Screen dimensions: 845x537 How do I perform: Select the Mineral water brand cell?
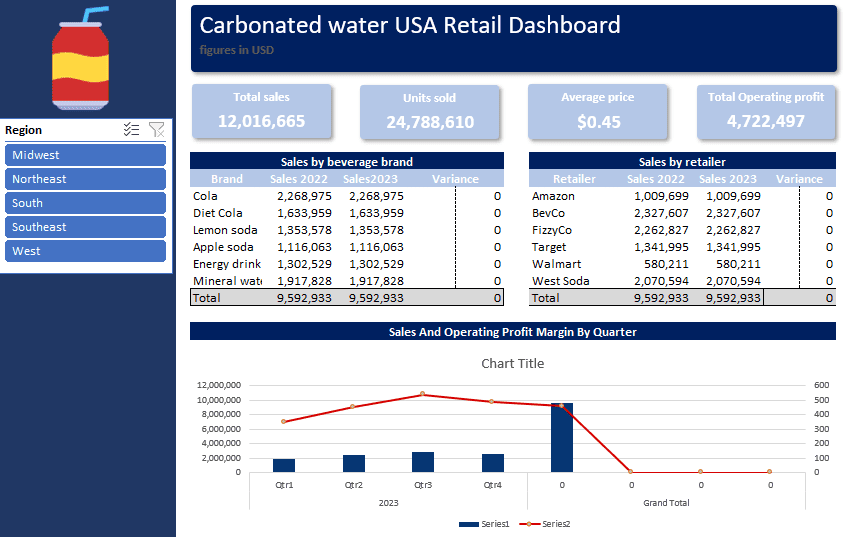click(227, 281)
